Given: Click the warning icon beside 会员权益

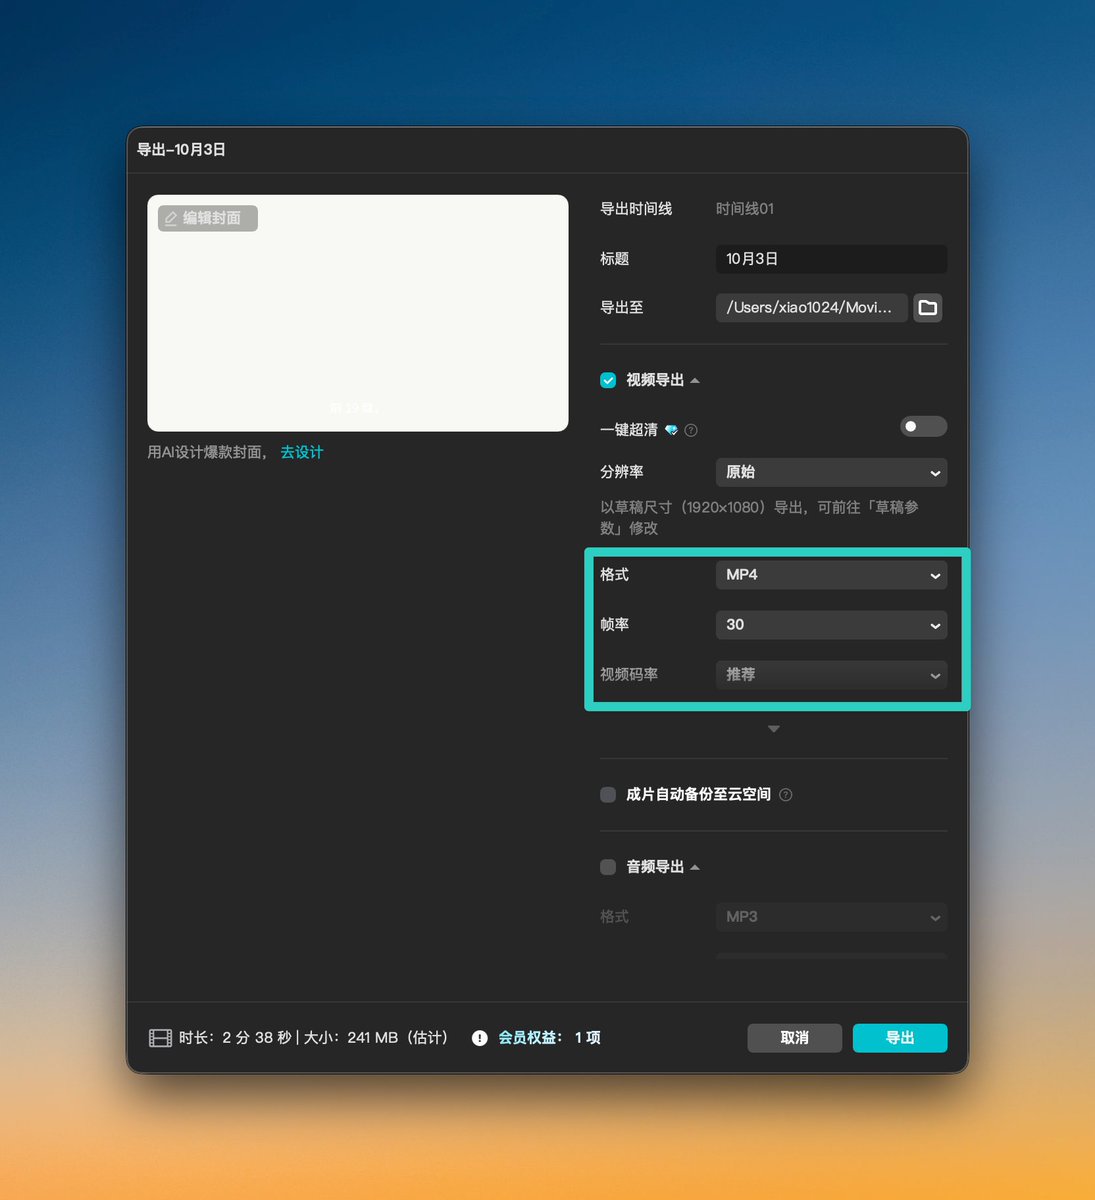Looking at the screenshot, I should pyautogui.click(x=480, y=1038).
